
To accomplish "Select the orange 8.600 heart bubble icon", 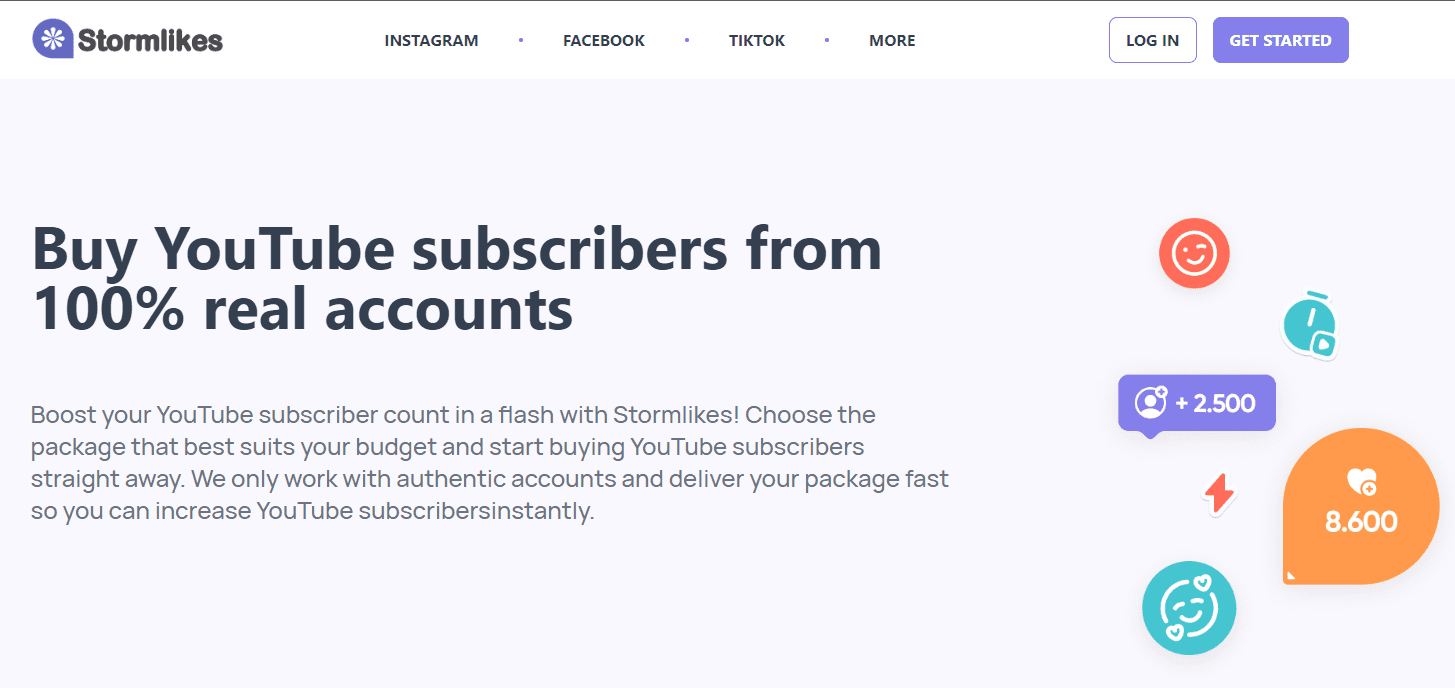I will point(1360,508).
